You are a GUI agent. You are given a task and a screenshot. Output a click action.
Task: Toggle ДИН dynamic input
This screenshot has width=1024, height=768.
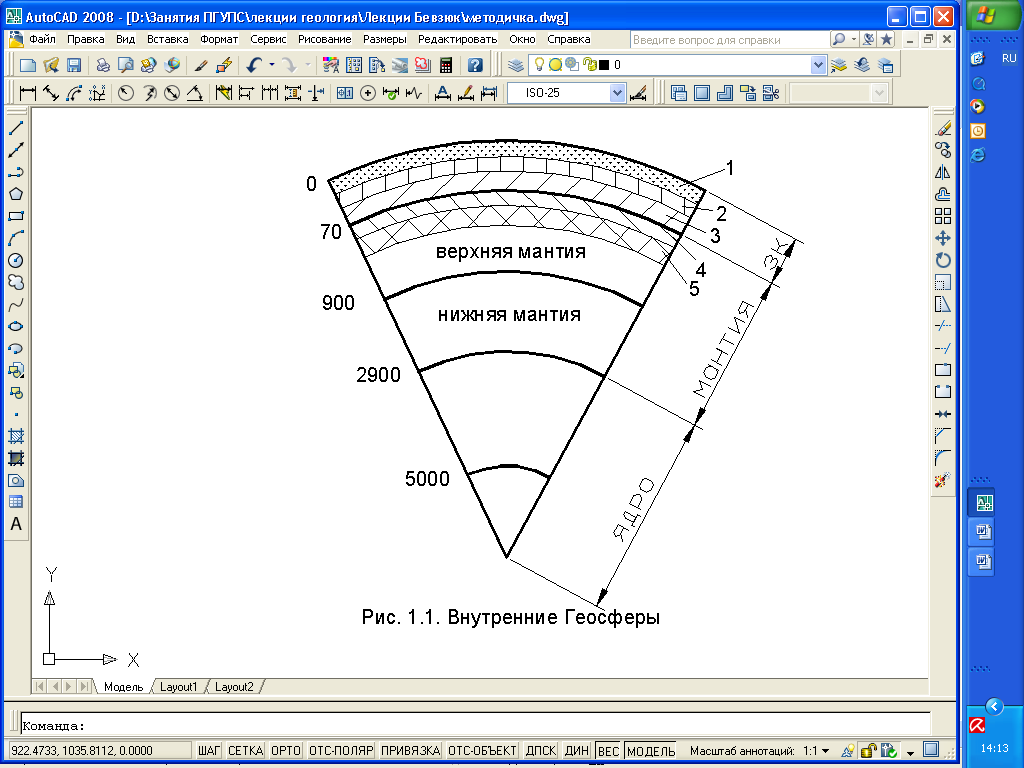[x=577, y=750]
